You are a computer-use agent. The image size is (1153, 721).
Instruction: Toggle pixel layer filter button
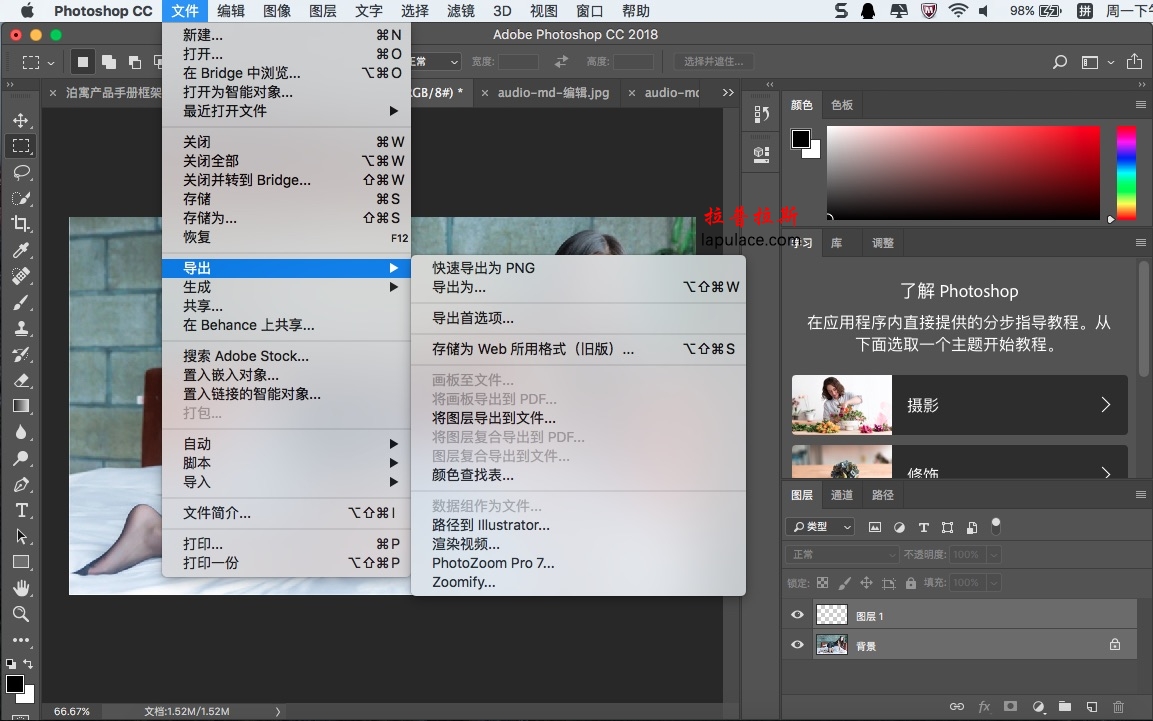click(874, 527)
